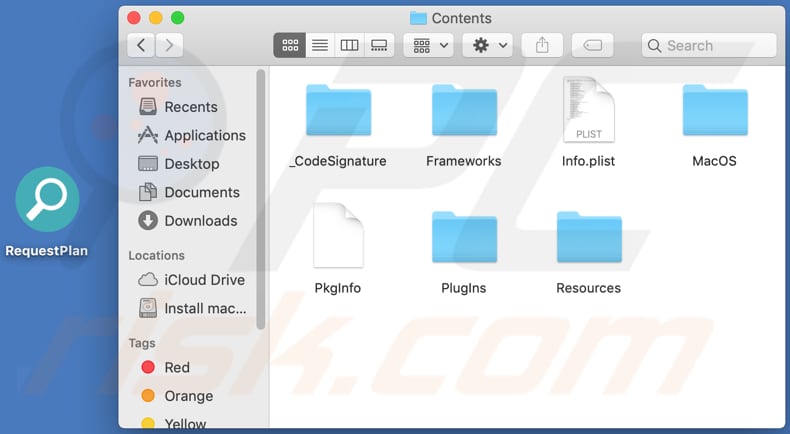The width and height of the screenshot is (790, 434).
Task: Click the Frameworks folder name label
Action: coord(464,161)
